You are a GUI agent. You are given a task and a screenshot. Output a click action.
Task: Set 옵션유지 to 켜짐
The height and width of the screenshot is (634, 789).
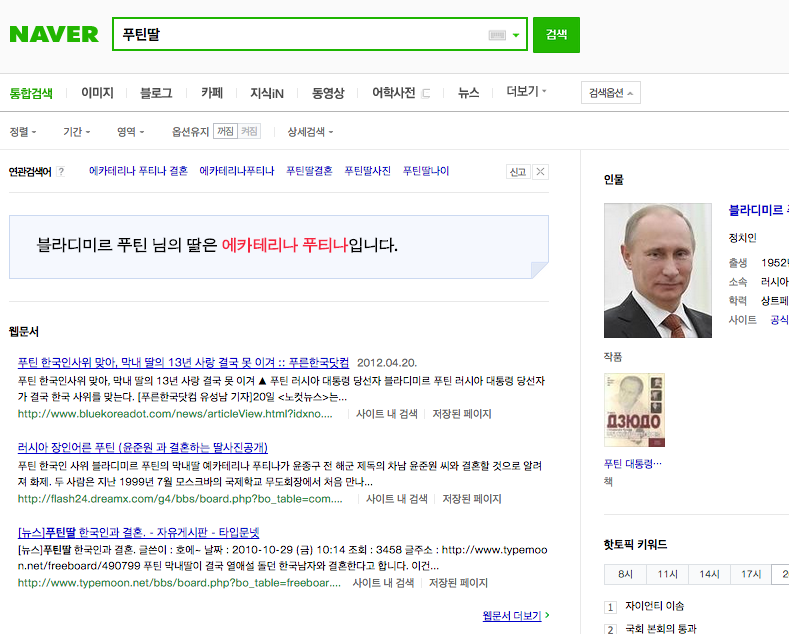coord(249,131)
